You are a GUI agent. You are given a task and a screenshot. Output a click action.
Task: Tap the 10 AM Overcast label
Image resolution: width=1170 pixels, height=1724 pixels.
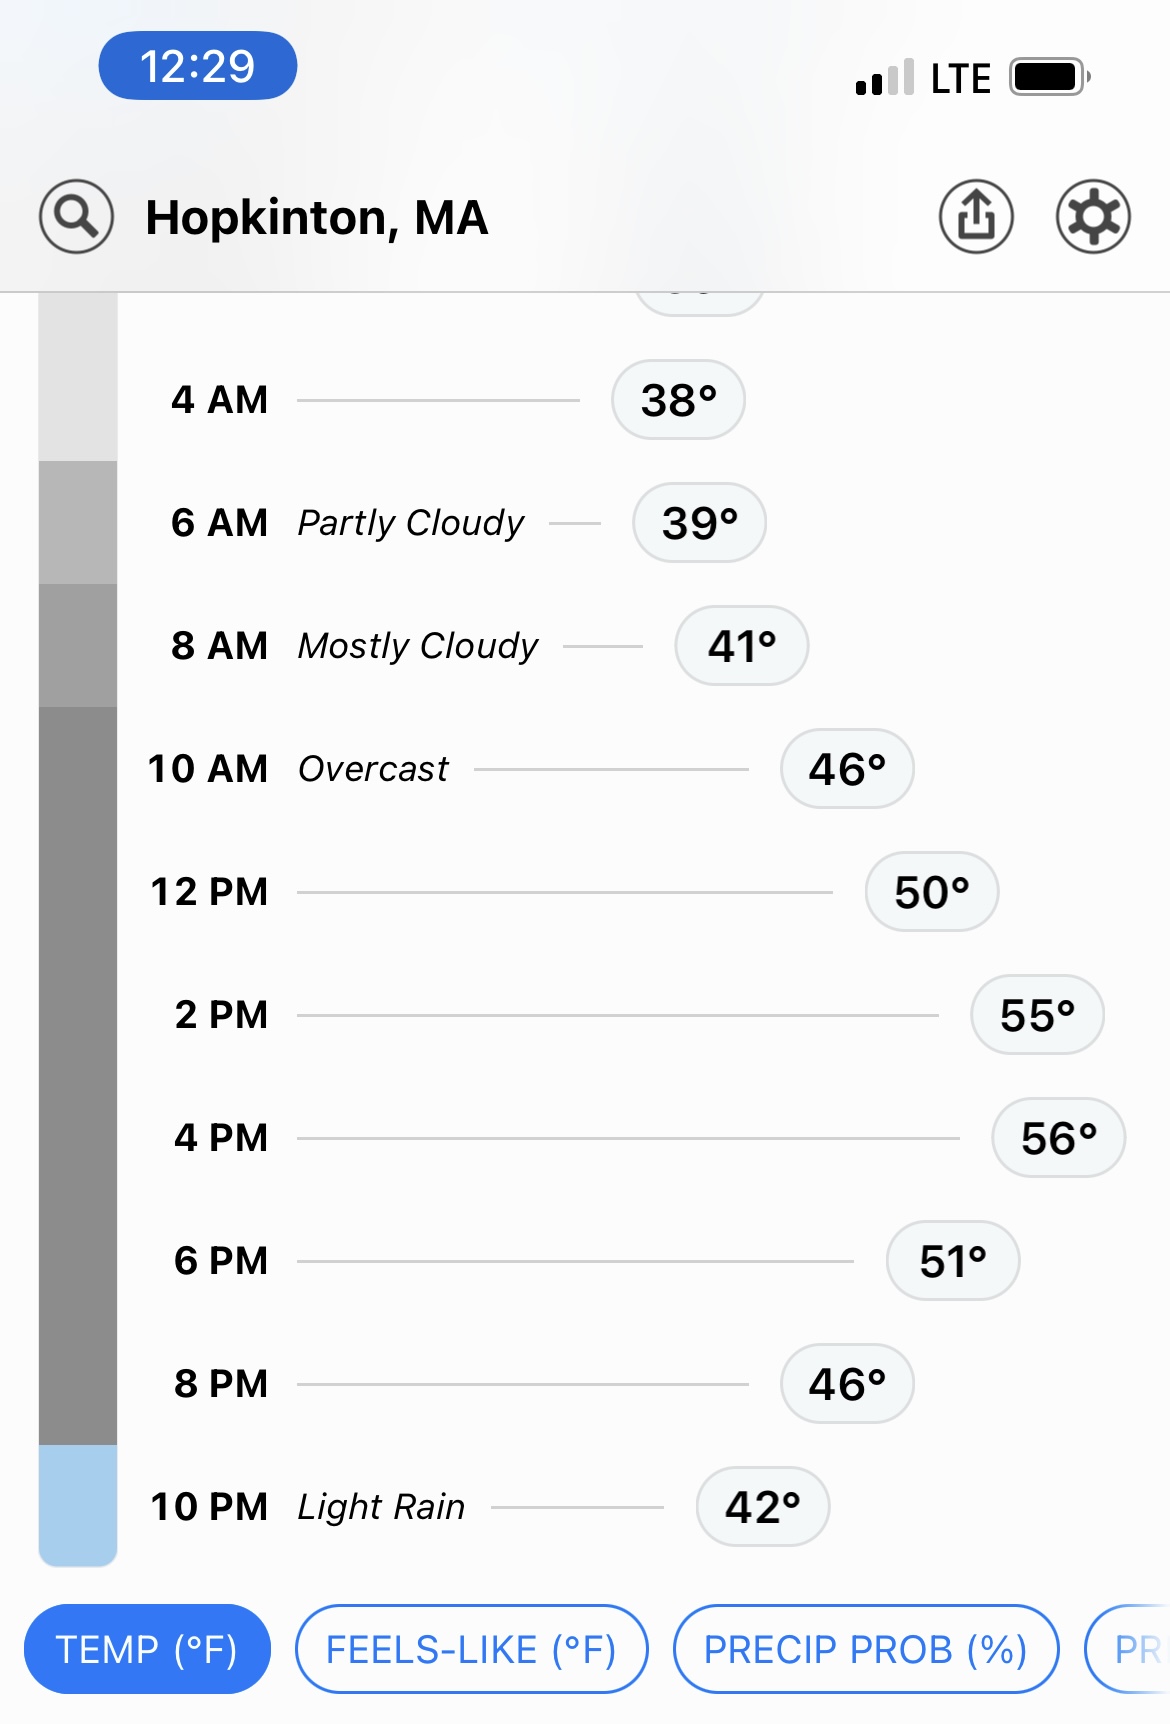373,769
